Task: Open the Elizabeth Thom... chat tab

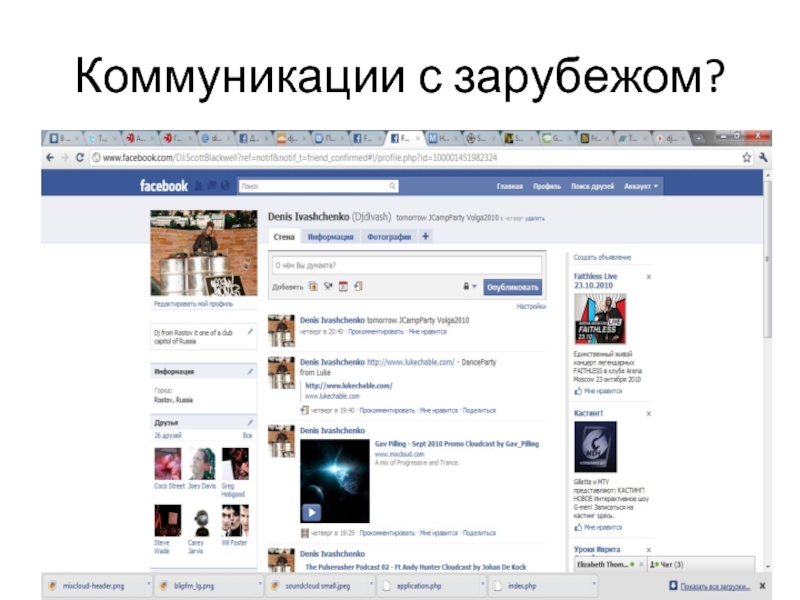Action: click(x=609, y=564)
